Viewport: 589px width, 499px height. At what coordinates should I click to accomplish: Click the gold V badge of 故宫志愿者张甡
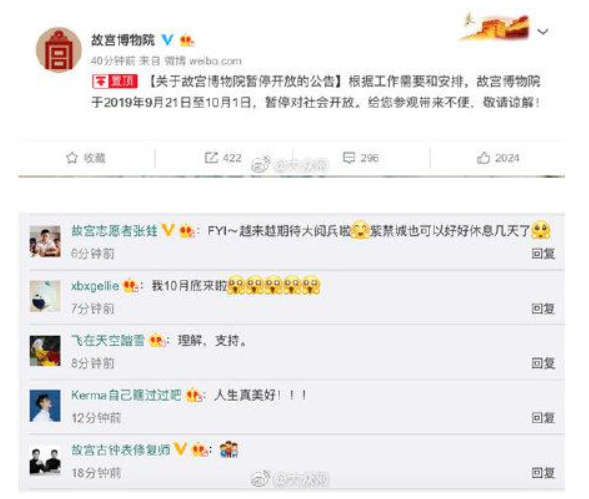point(168,230)
